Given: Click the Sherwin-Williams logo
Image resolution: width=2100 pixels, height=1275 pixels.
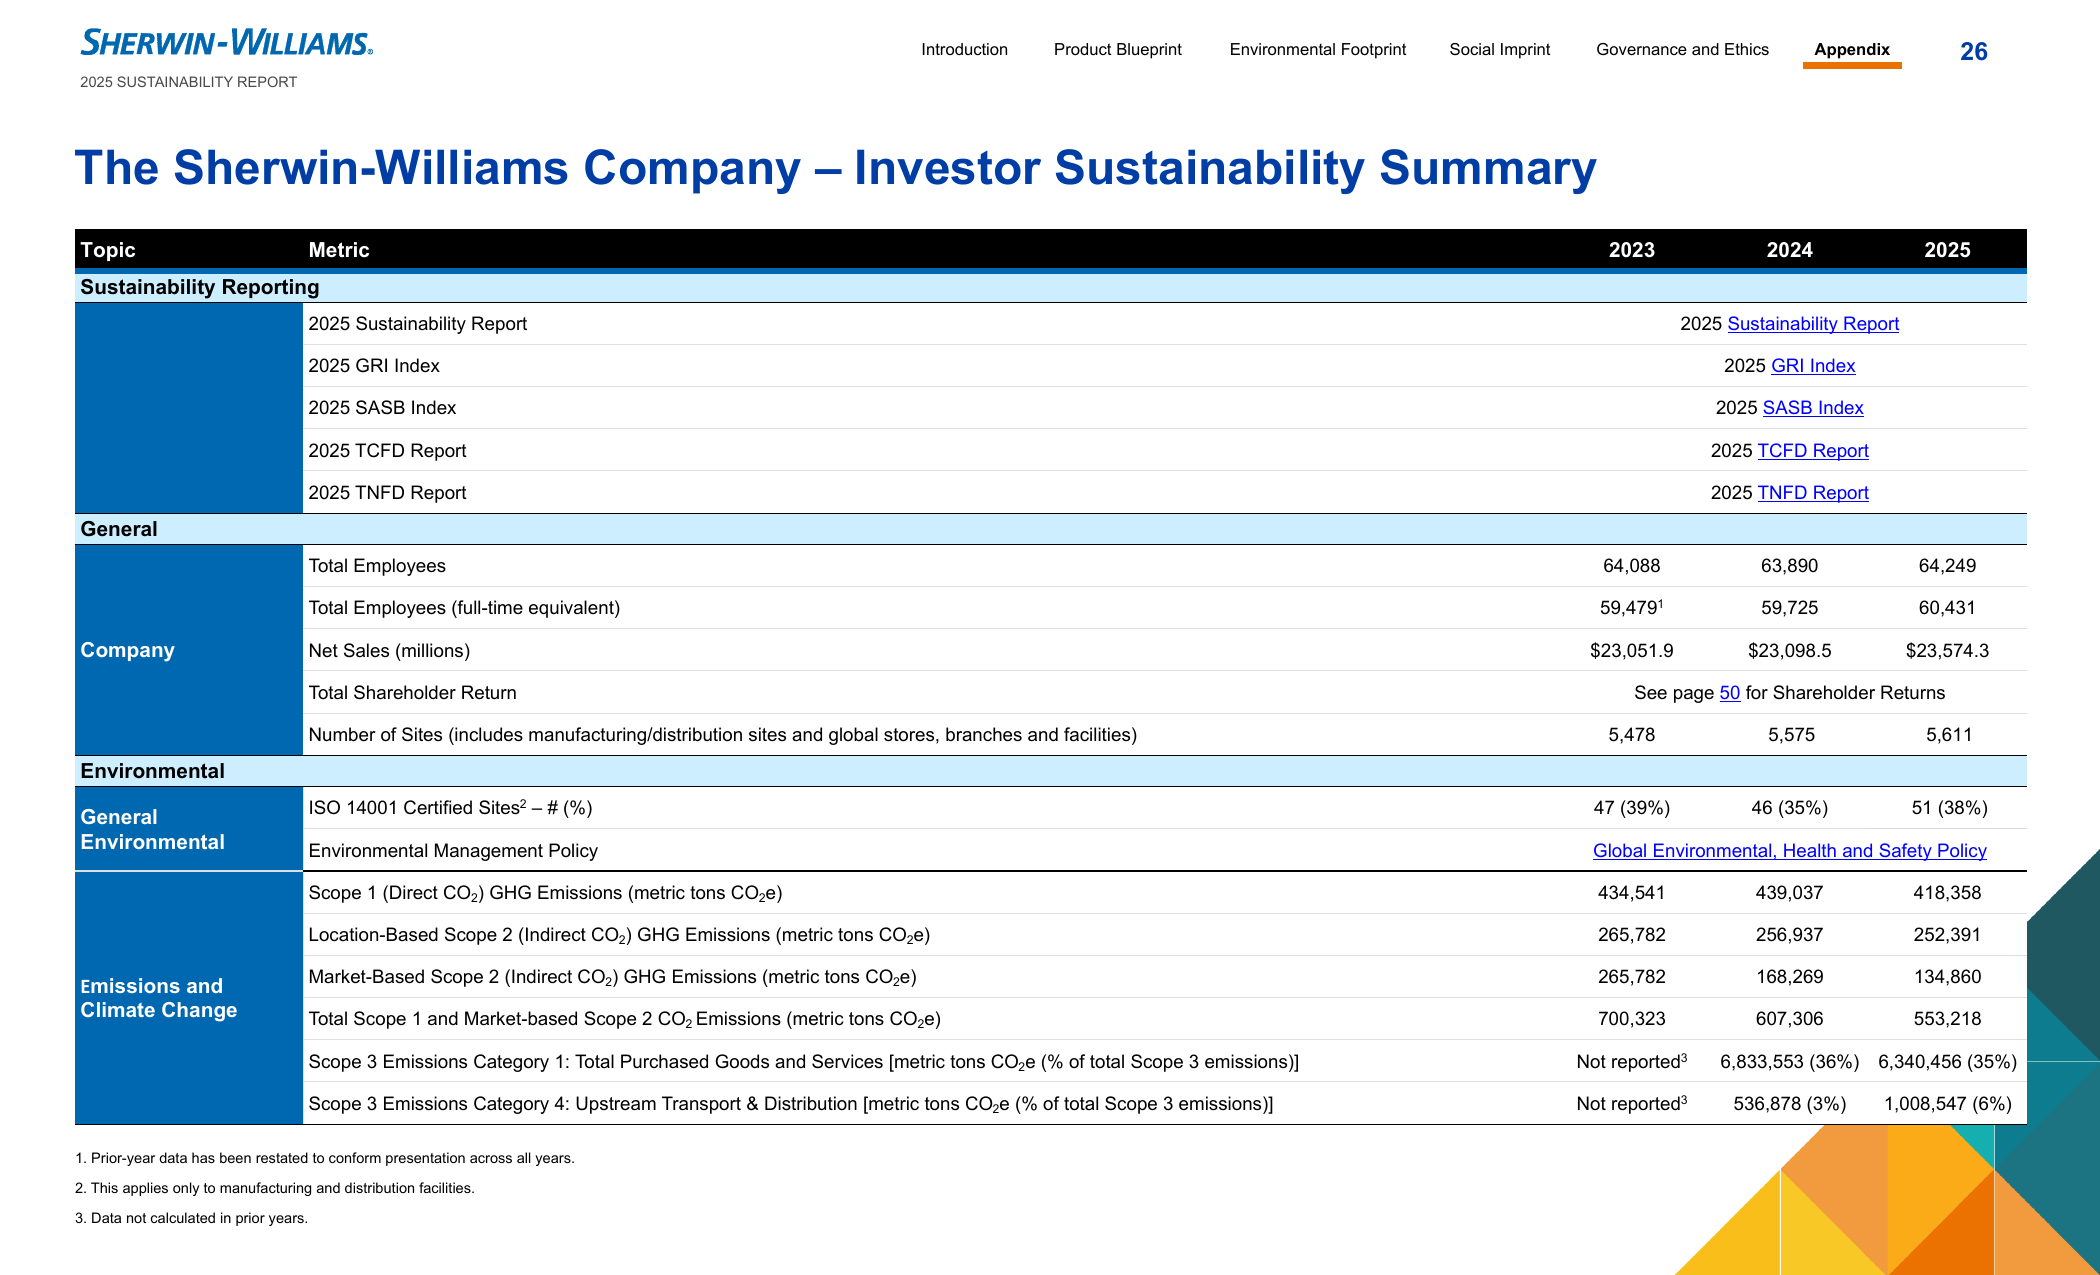Looking at the screenshot, I should (x=226, y=42).
